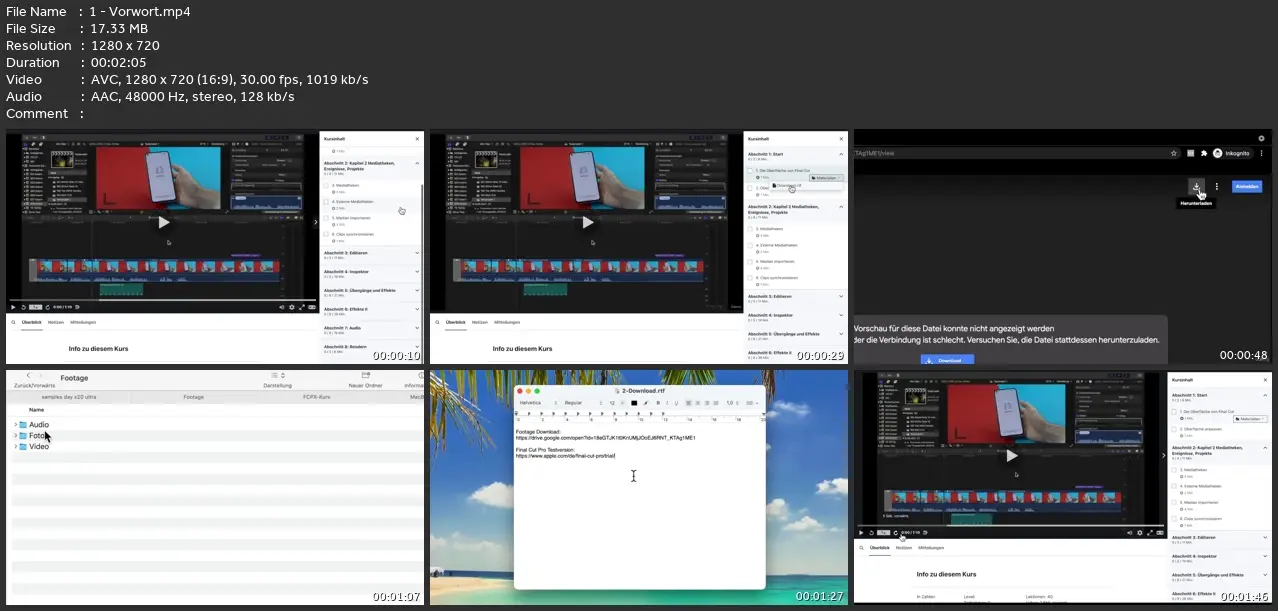Toggle Bold in the TextEdit toolbar
This screenshot has height=611, width=1278.
pos(658,403)
